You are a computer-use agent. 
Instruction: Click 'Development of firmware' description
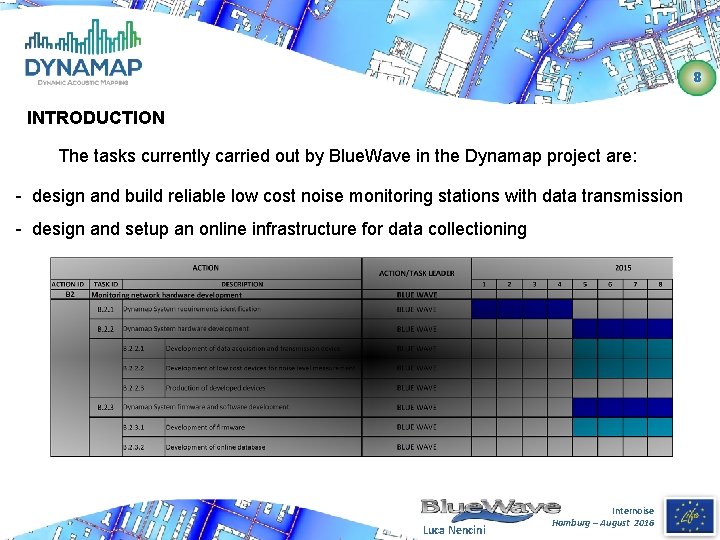(205, 427)
